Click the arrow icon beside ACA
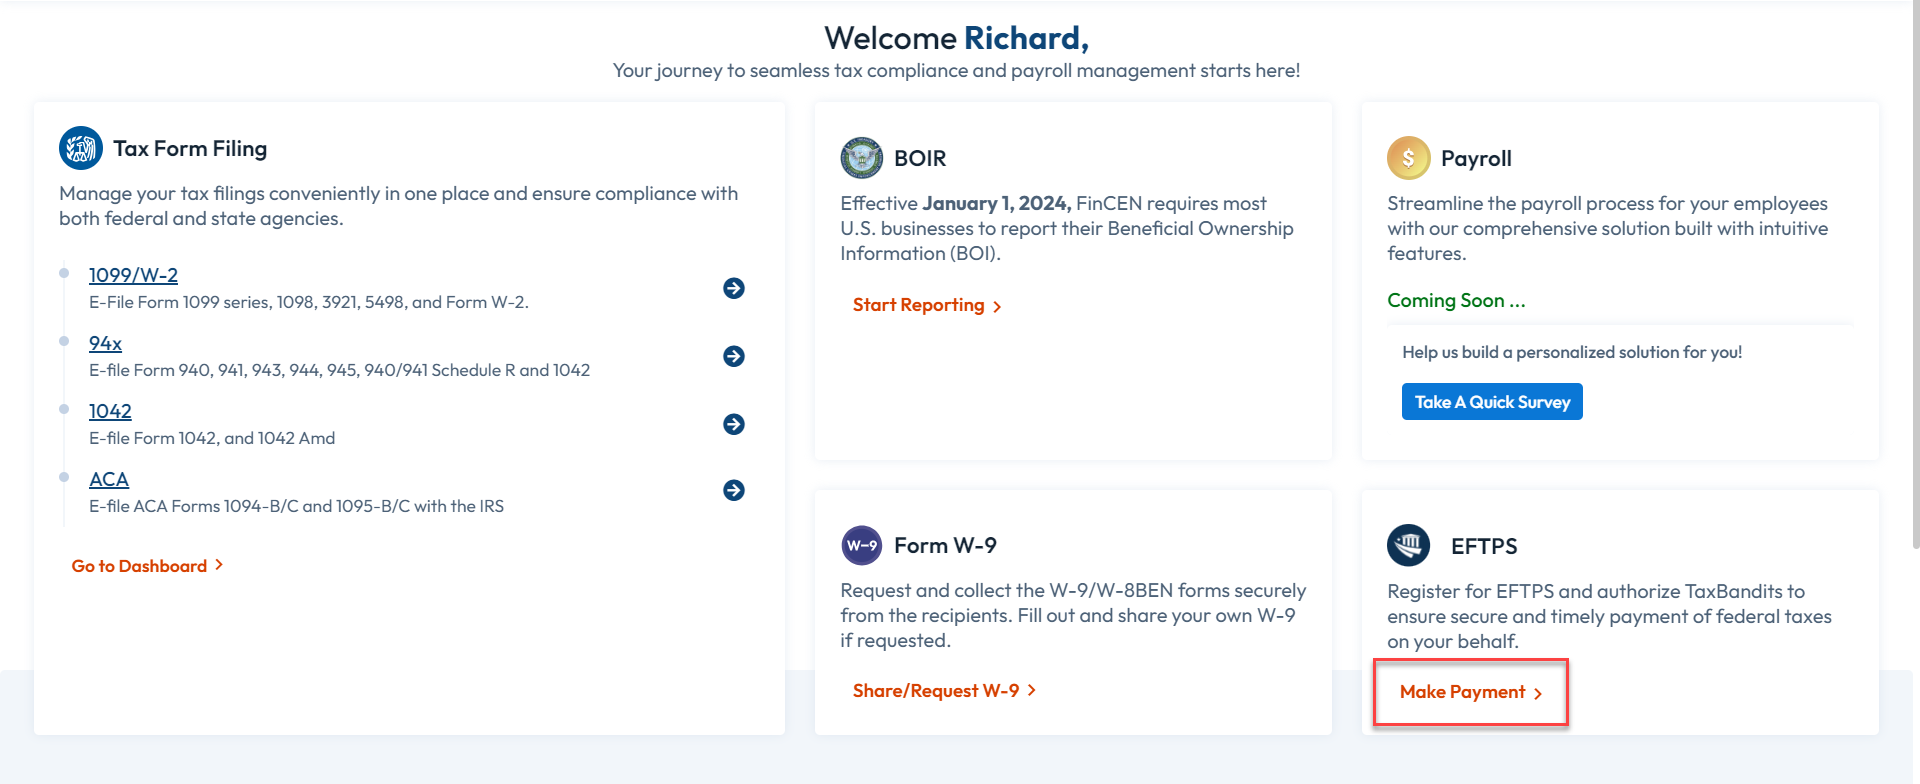The image size is (1920, 784). coord(734,490)
